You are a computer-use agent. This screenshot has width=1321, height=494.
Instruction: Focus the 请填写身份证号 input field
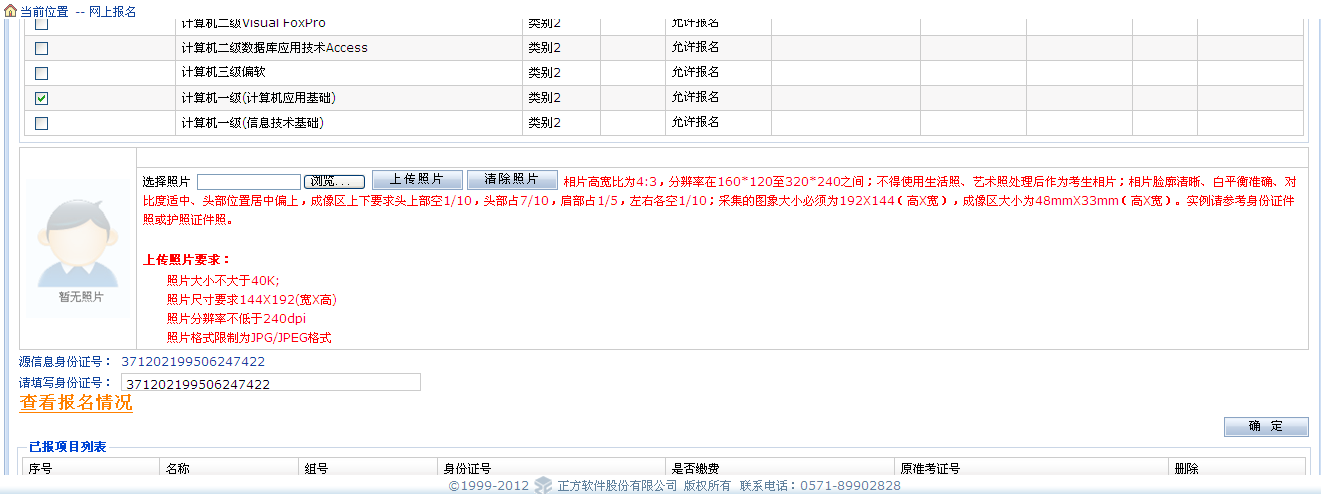[x=270, y=383]
